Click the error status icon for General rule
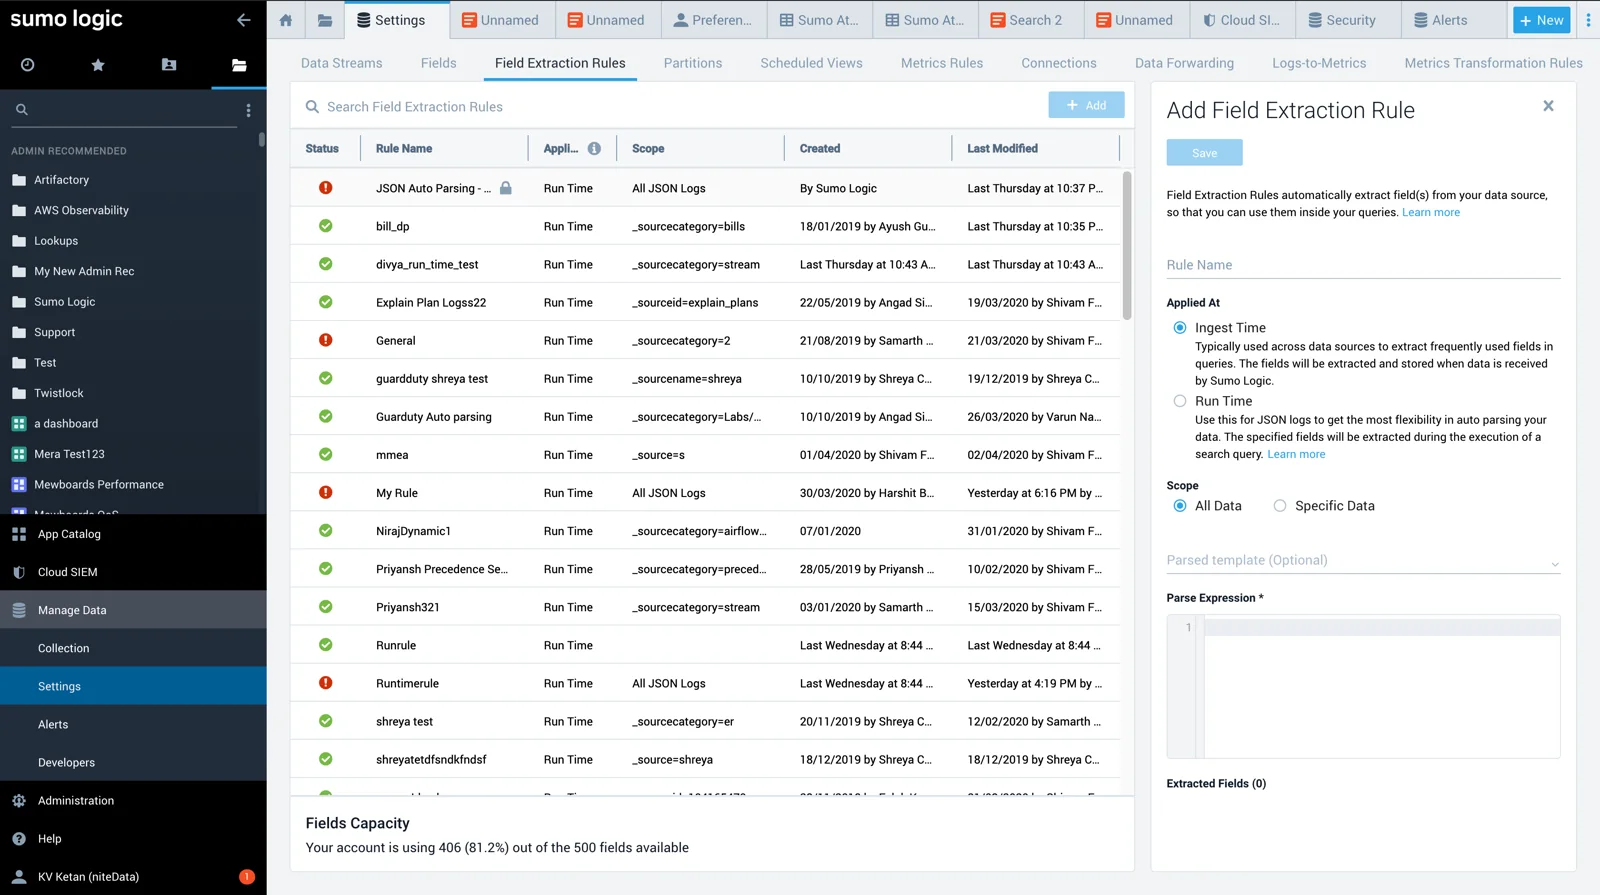This screenshot has width=1600, height=895. coord(325,340)
